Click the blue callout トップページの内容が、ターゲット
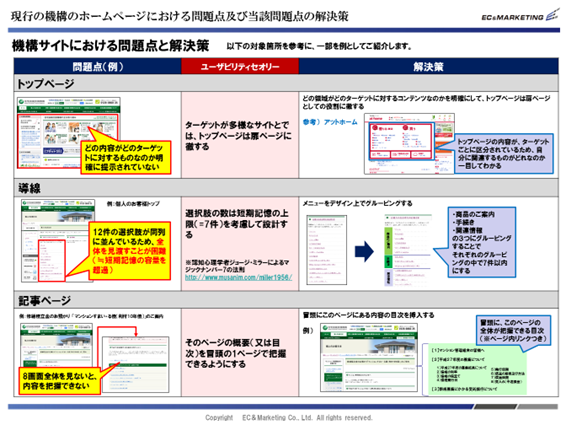 pyautogui.click(x=504, y=153)
